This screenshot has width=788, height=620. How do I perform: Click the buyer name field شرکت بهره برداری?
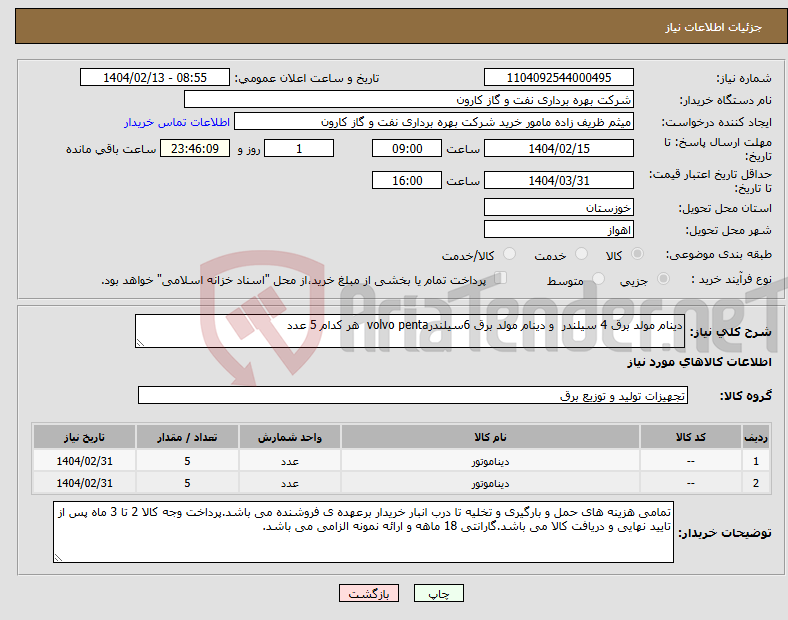pos(409,99)
